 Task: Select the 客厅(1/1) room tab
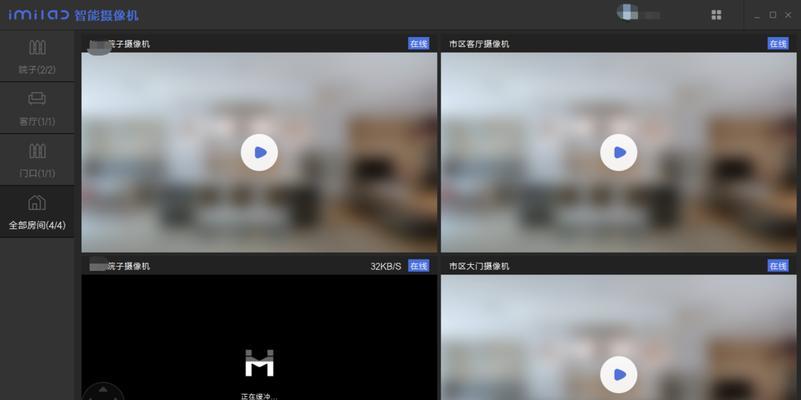(x=37, y=108)
